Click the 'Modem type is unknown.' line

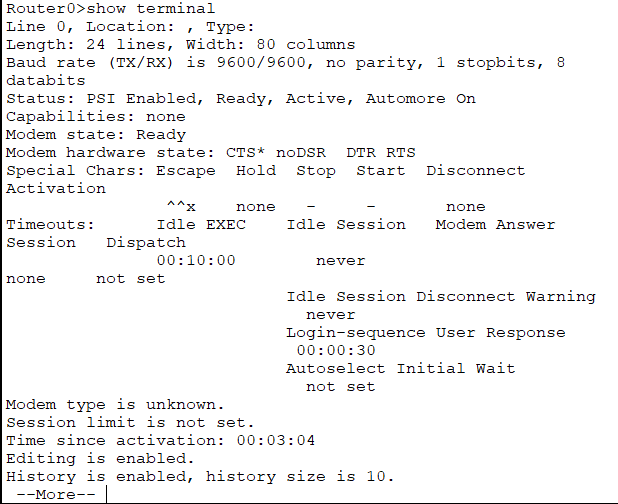115,405
